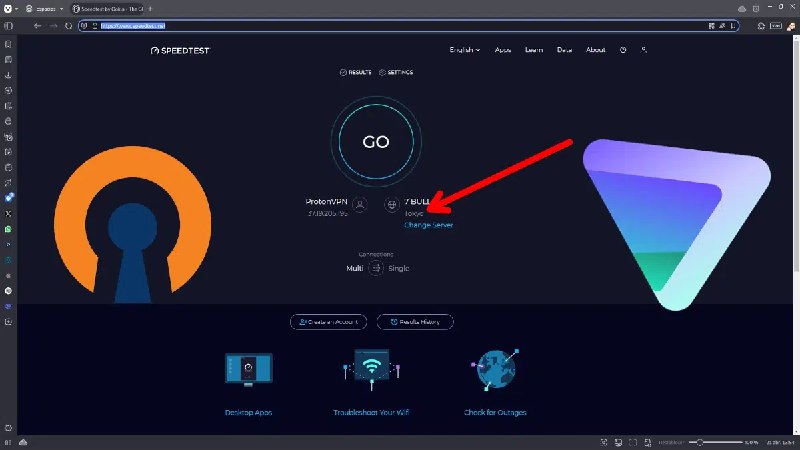The width and height of the screenshot is (800, 450).
Task: Click the reset zoom button
Action: [670, 442]
